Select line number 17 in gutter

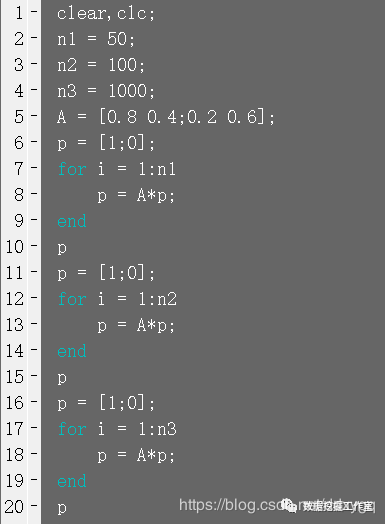pos(15,428)
